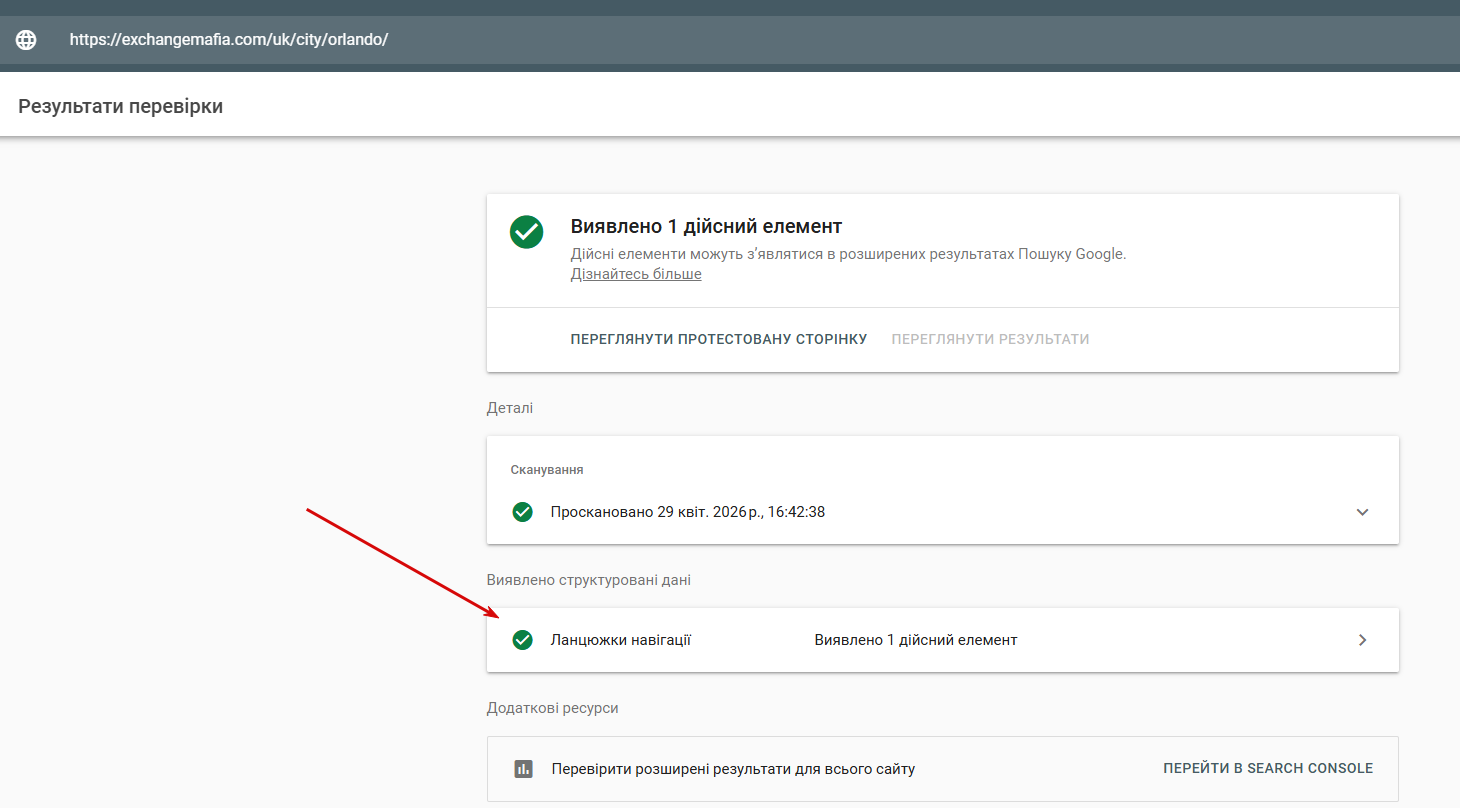The image size is (1460, 808).
Task: Click 'Перевірити розширені результати для всього сайту'
Action: (733, 769)
